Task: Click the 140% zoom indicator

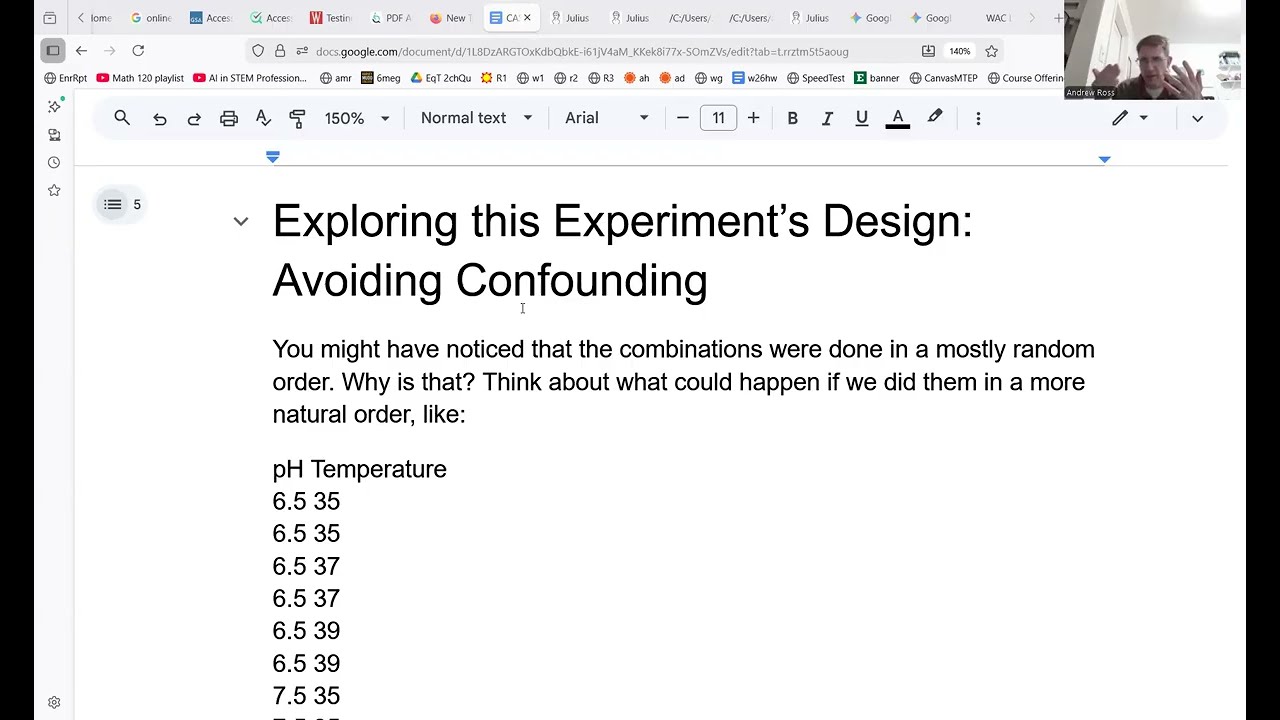Action: [959, 51]
